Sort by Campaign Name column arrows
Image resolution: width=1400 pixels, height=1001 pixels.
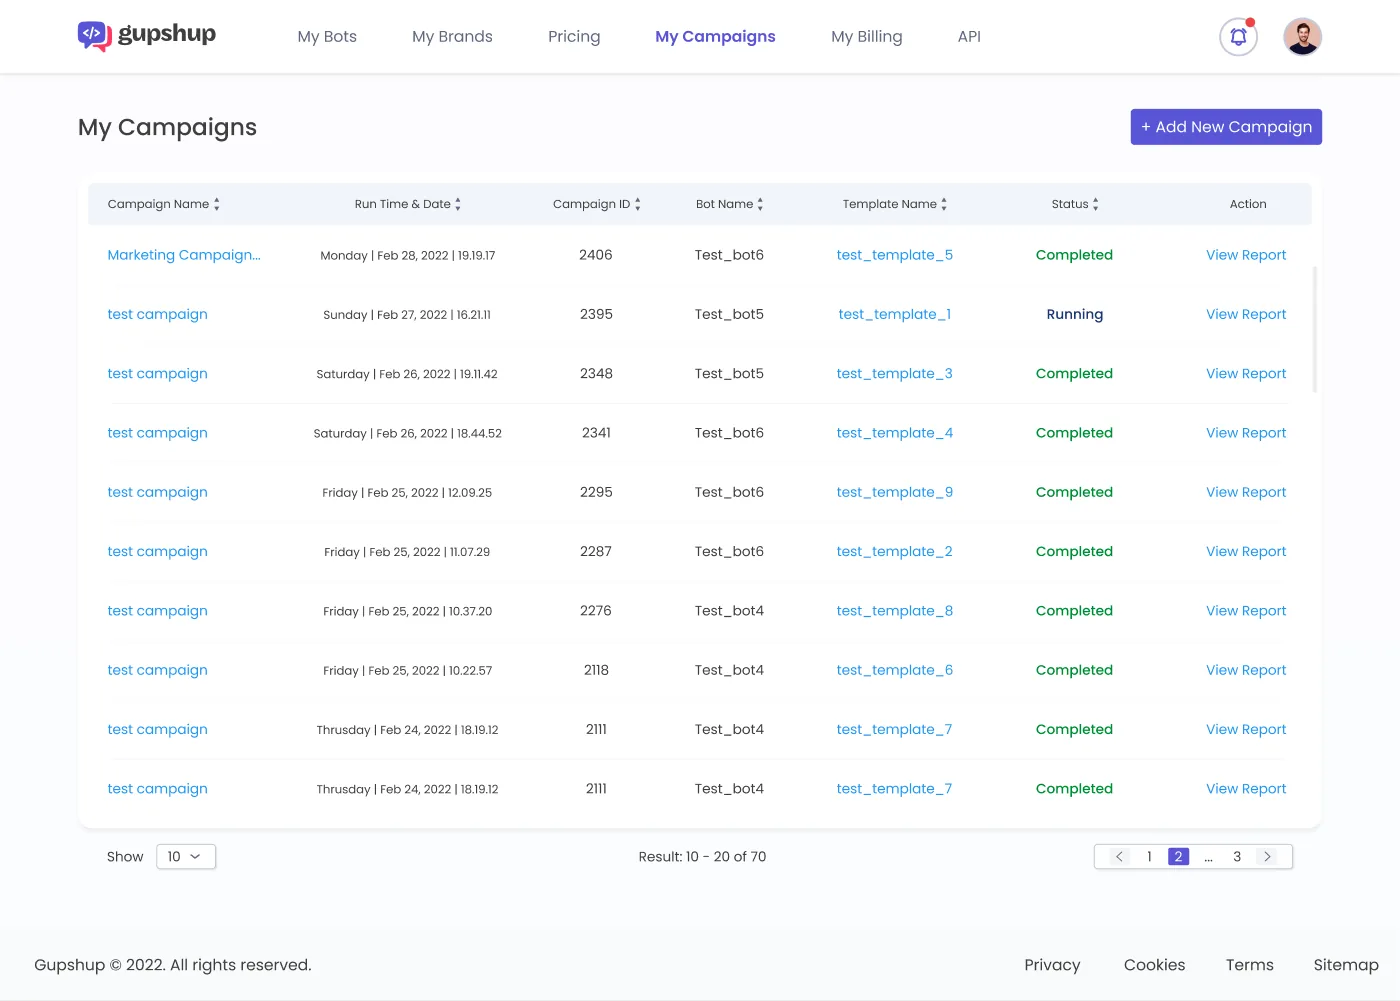pyautogui.click(x=216, y=204)
